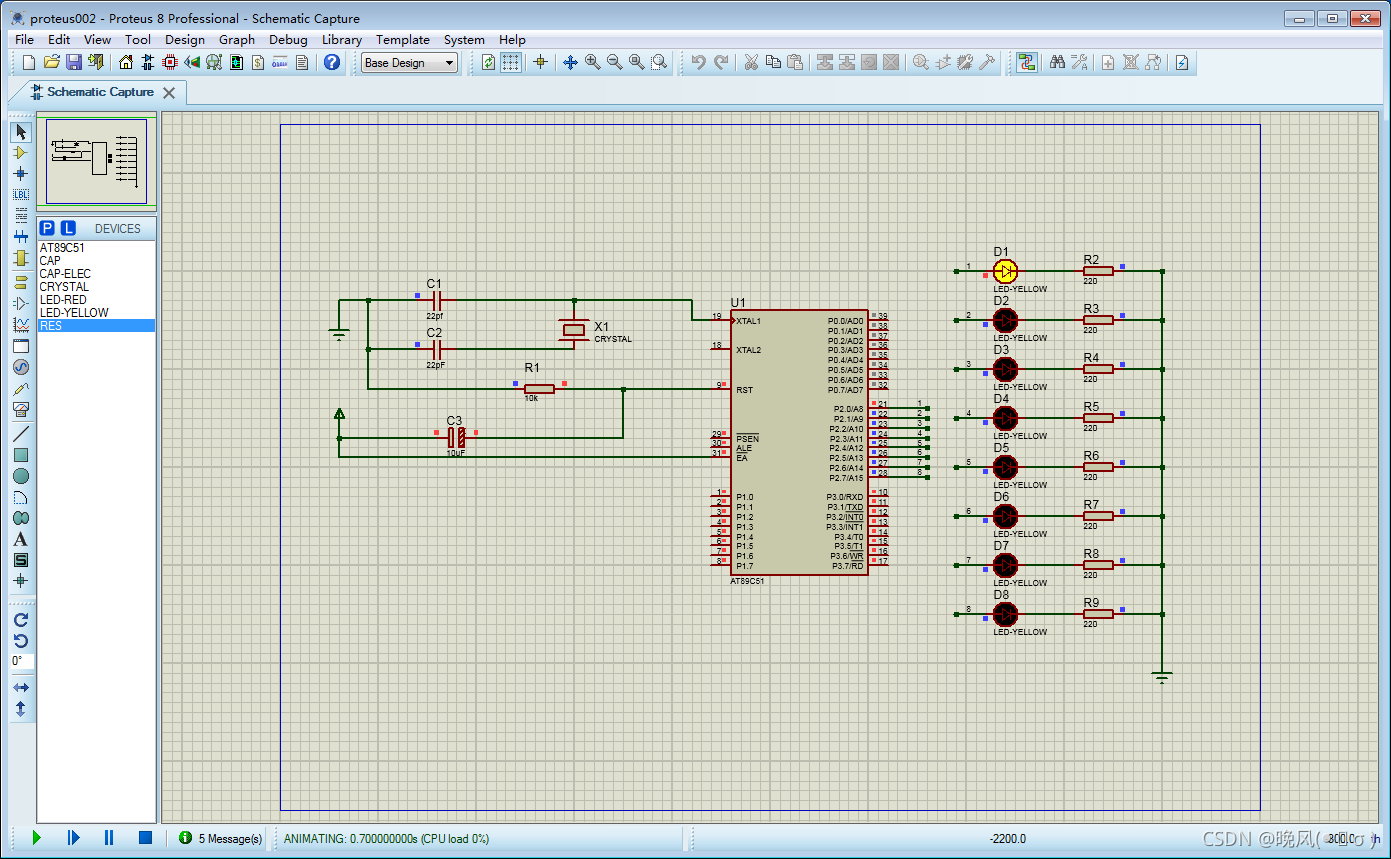The width and height of the screenshot is (1391, 859).
Task: Select Component Mode tool
Action: [x=21, y=152]
